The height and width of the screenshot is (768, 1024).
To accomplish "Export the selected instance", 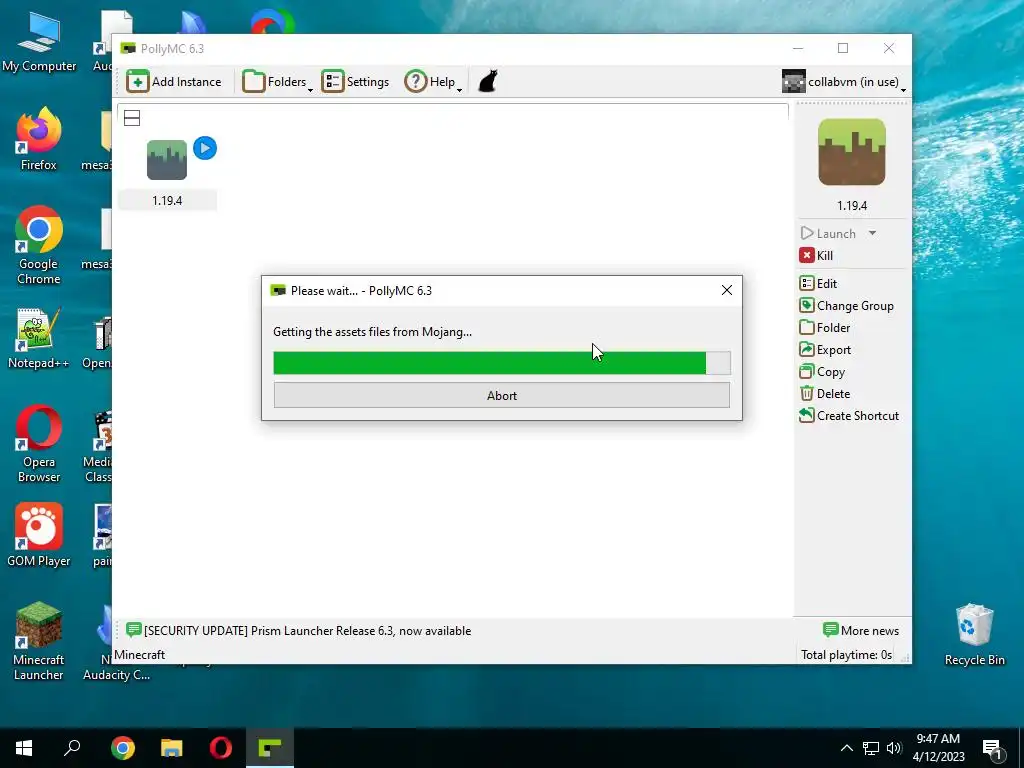I will [825, 350].
